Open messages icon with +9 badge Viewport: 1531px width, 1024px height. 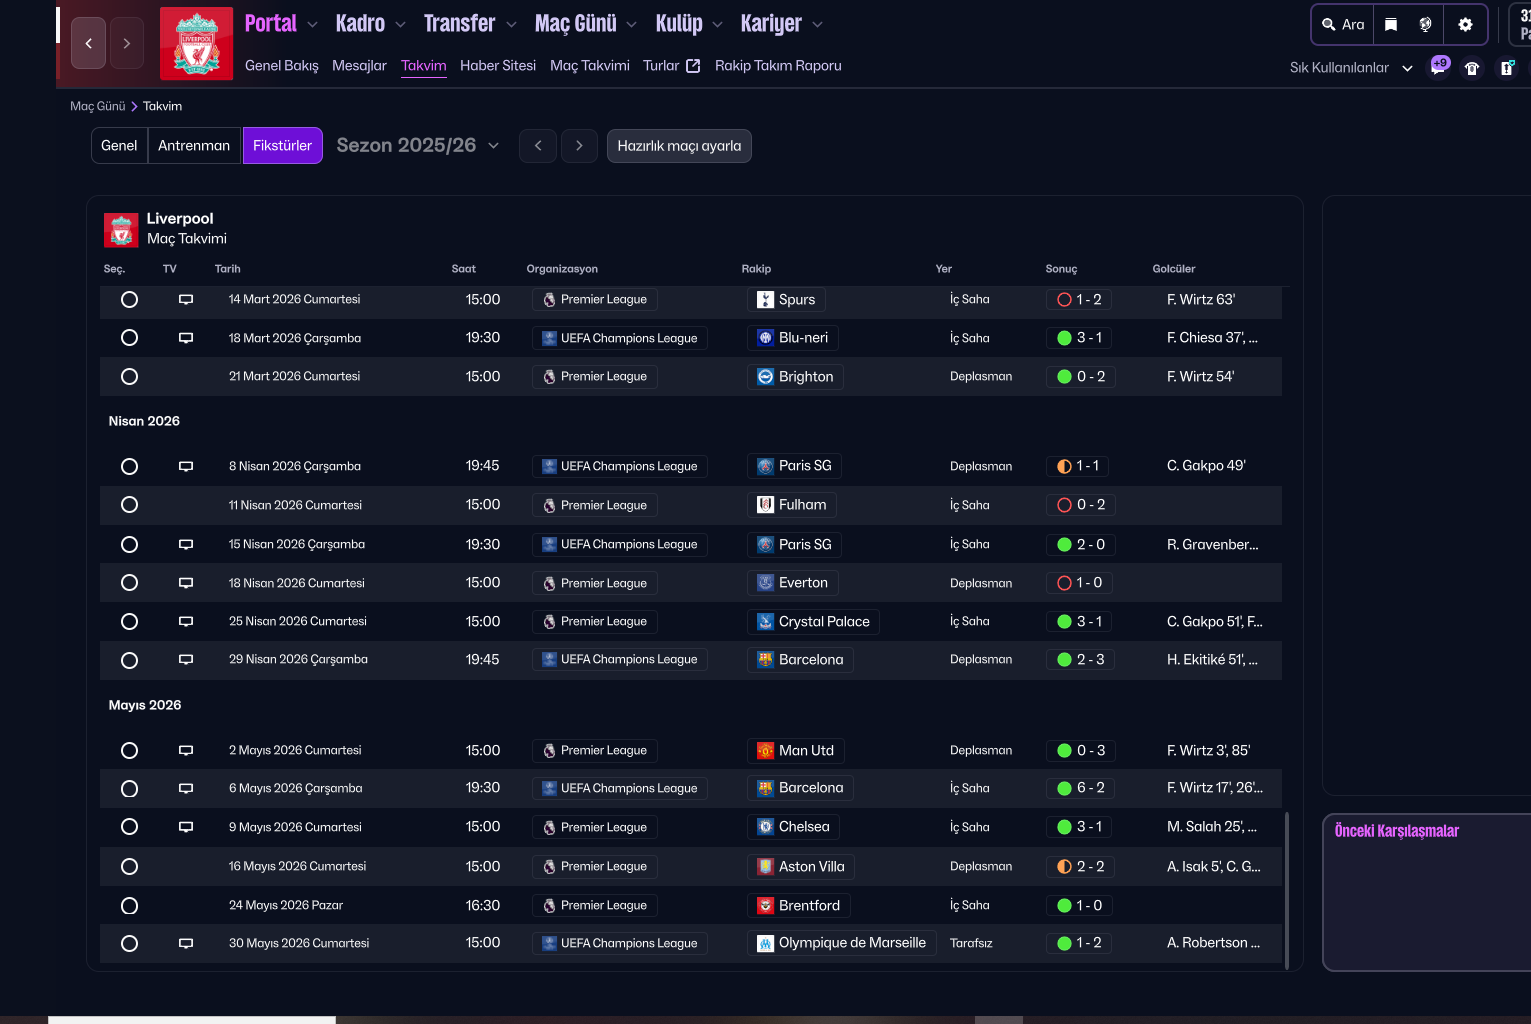pyautogui.click(x=1438, y=68)
